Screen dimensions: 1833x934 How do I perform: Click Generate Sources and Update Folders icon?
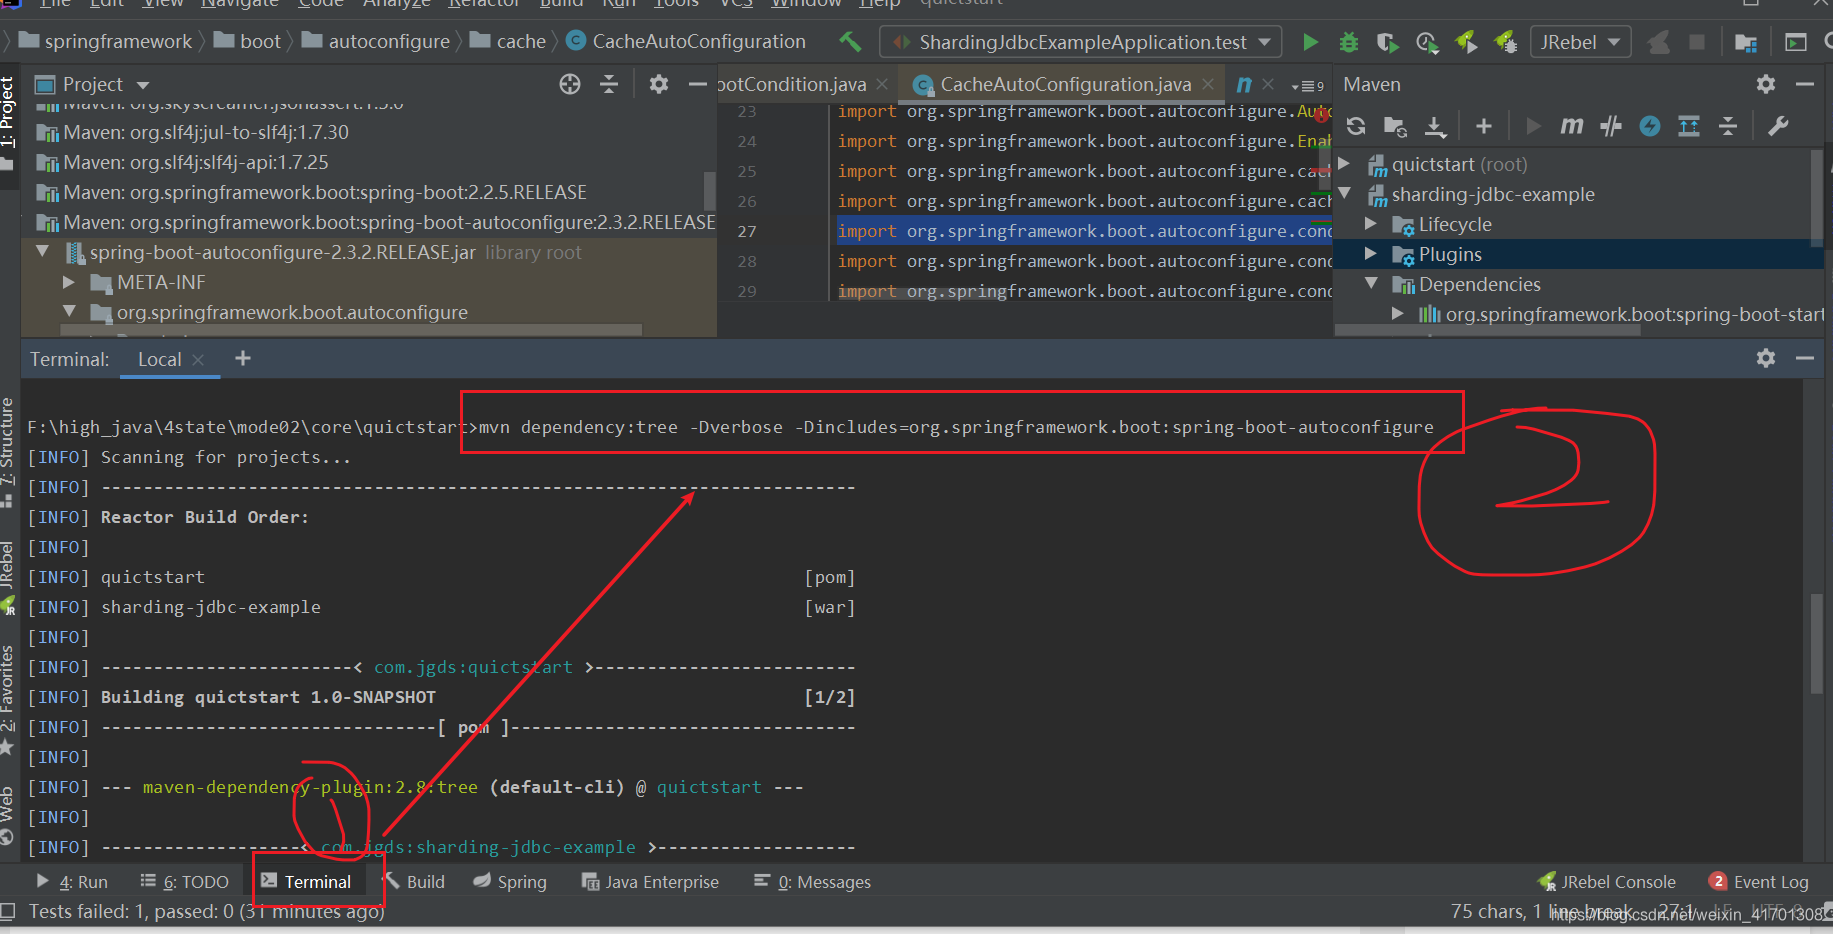click(1395, 126)
